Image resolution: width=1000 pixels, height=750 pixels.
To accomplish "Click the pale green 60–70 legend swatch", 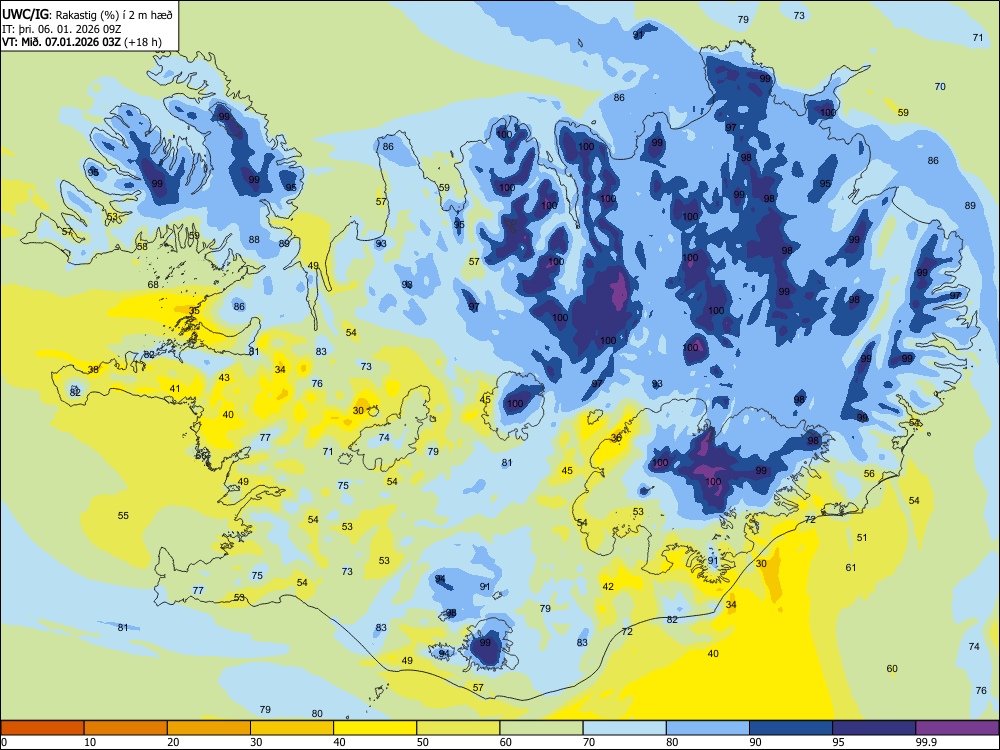I will click(541, 728).
